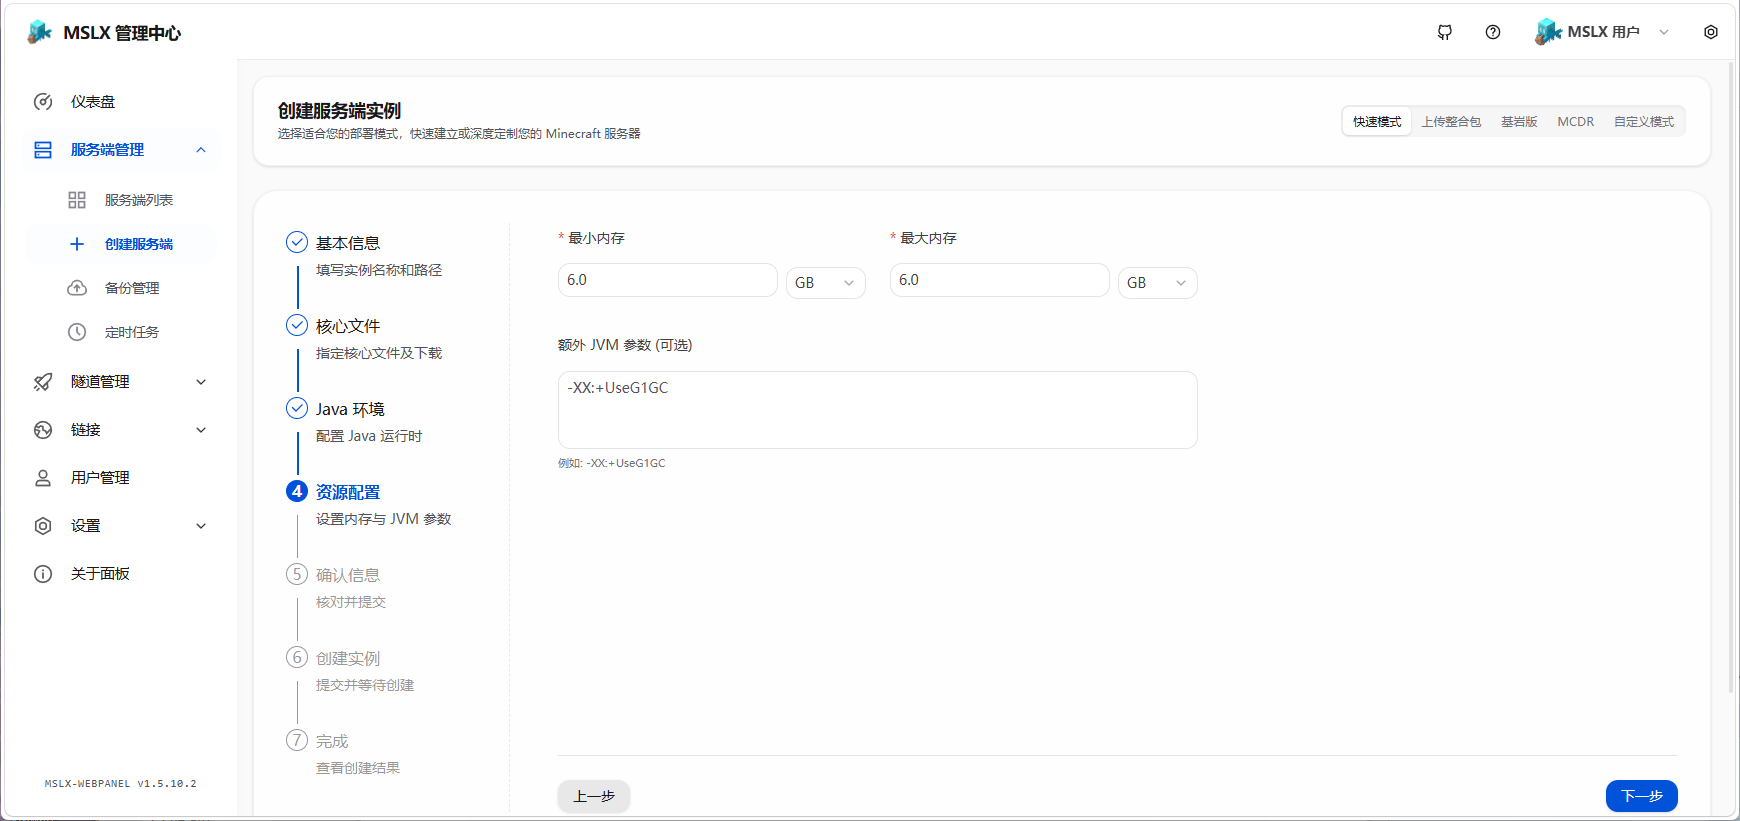
Task: Switch to the 基岩版 tab
Action: click(1519, 122)
